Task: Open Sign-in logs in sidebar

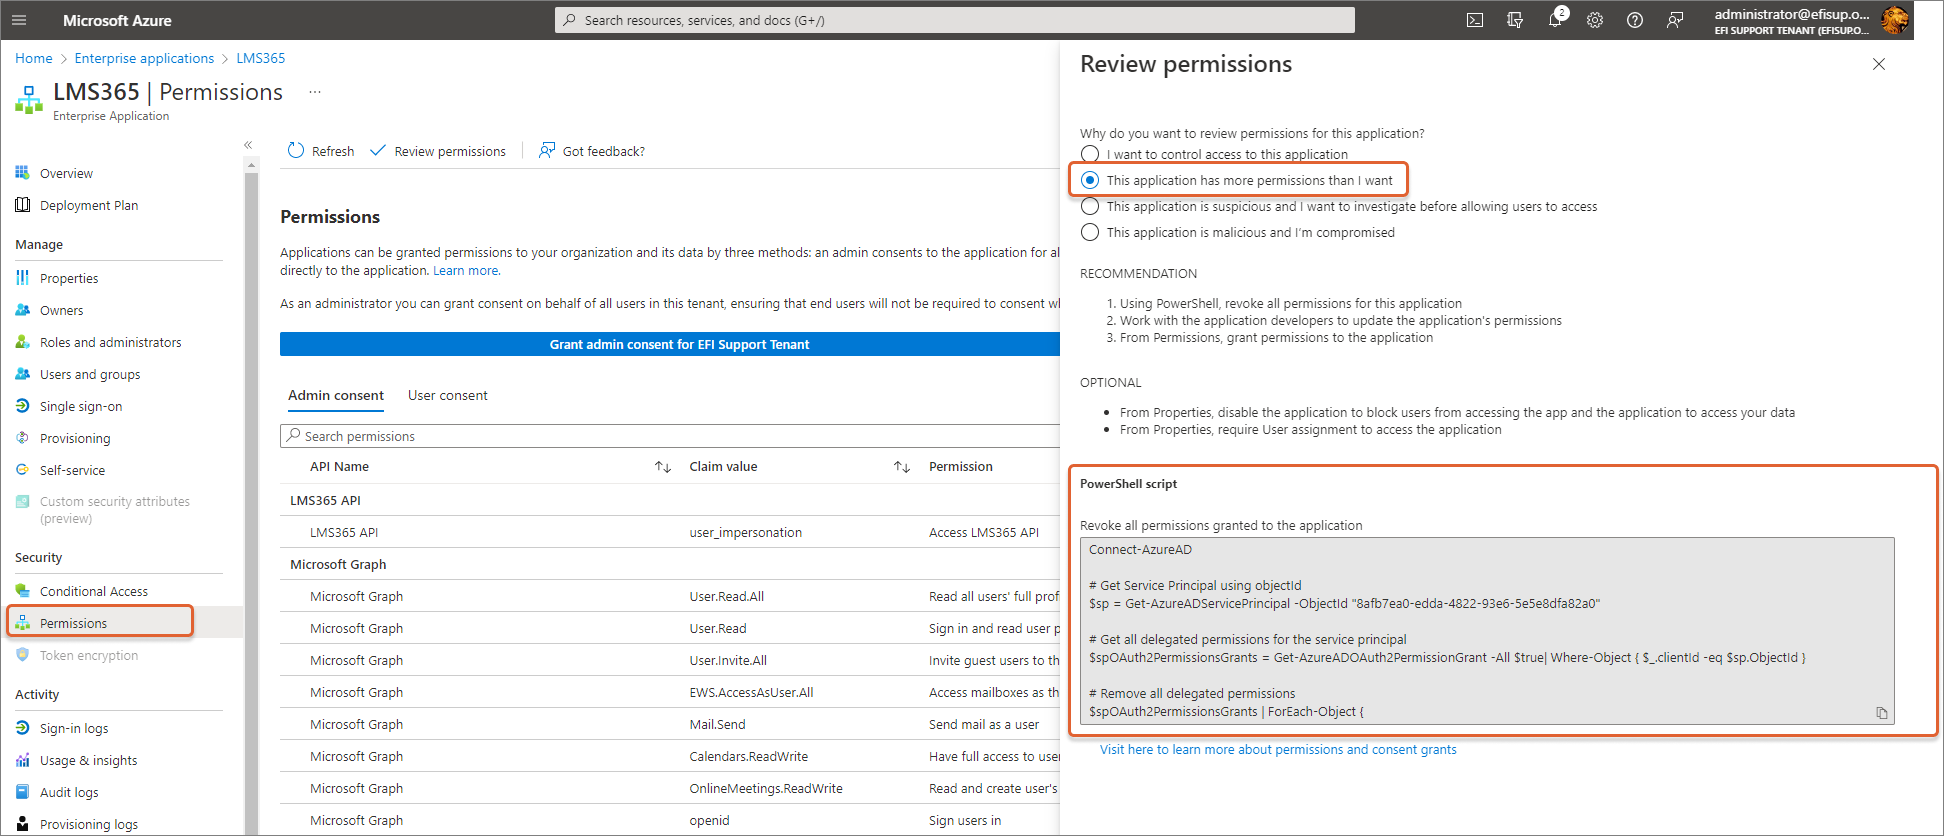Action: pos(74,728)
